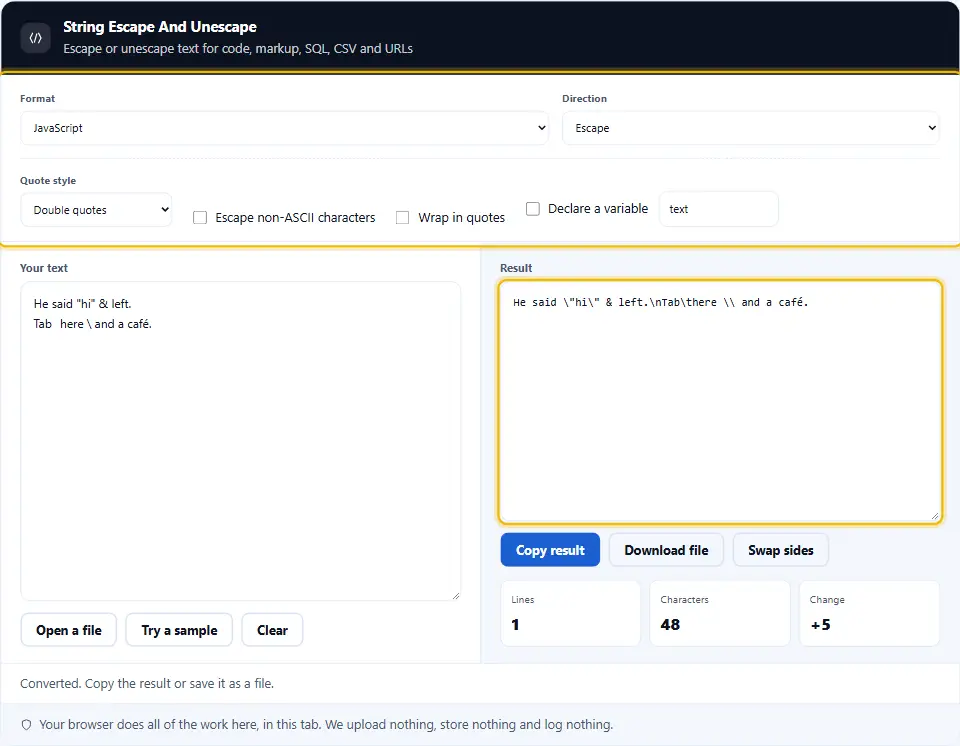The width and height of the screenshot is (960, 746).
Task: Enable Escape non-ASCII characters checkbox
Action: coord(200,217)
